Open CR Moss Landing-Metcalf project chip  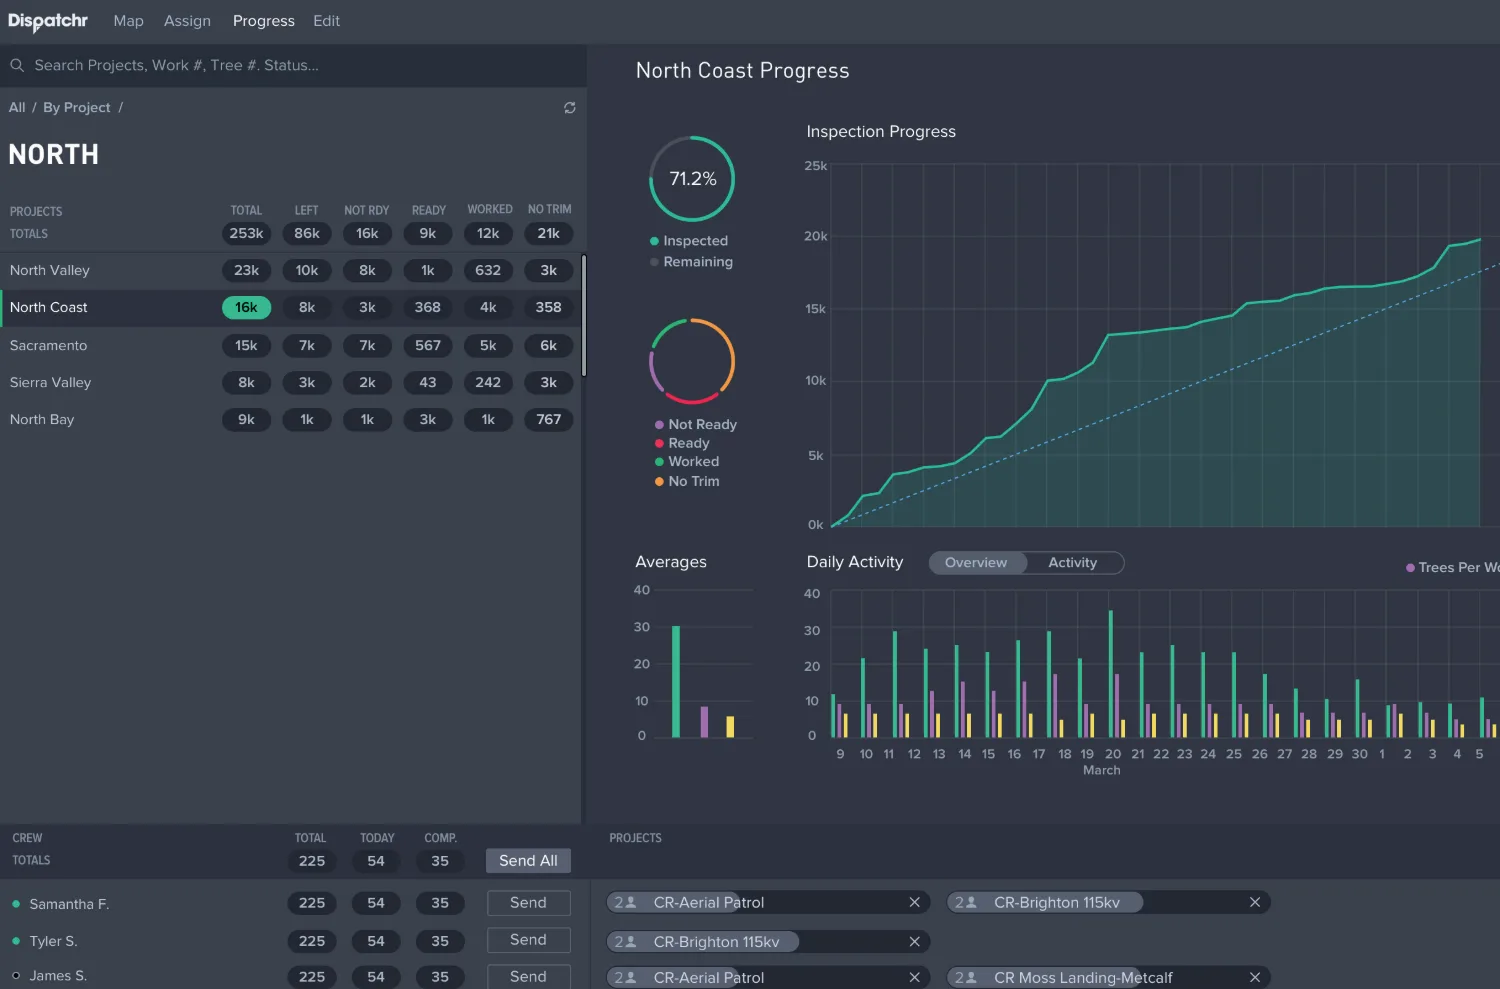[1108, 977]
